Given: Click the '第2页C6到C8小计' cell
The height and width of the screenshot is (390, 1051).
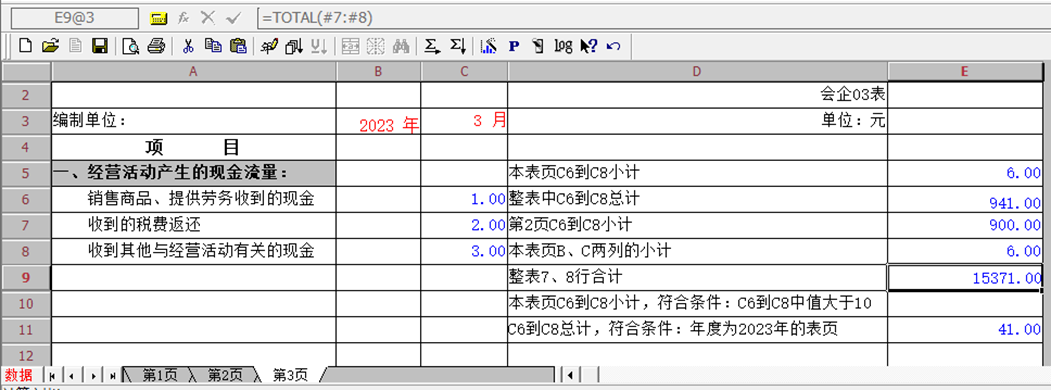Looking at the screenshot, I should [697, 225].
